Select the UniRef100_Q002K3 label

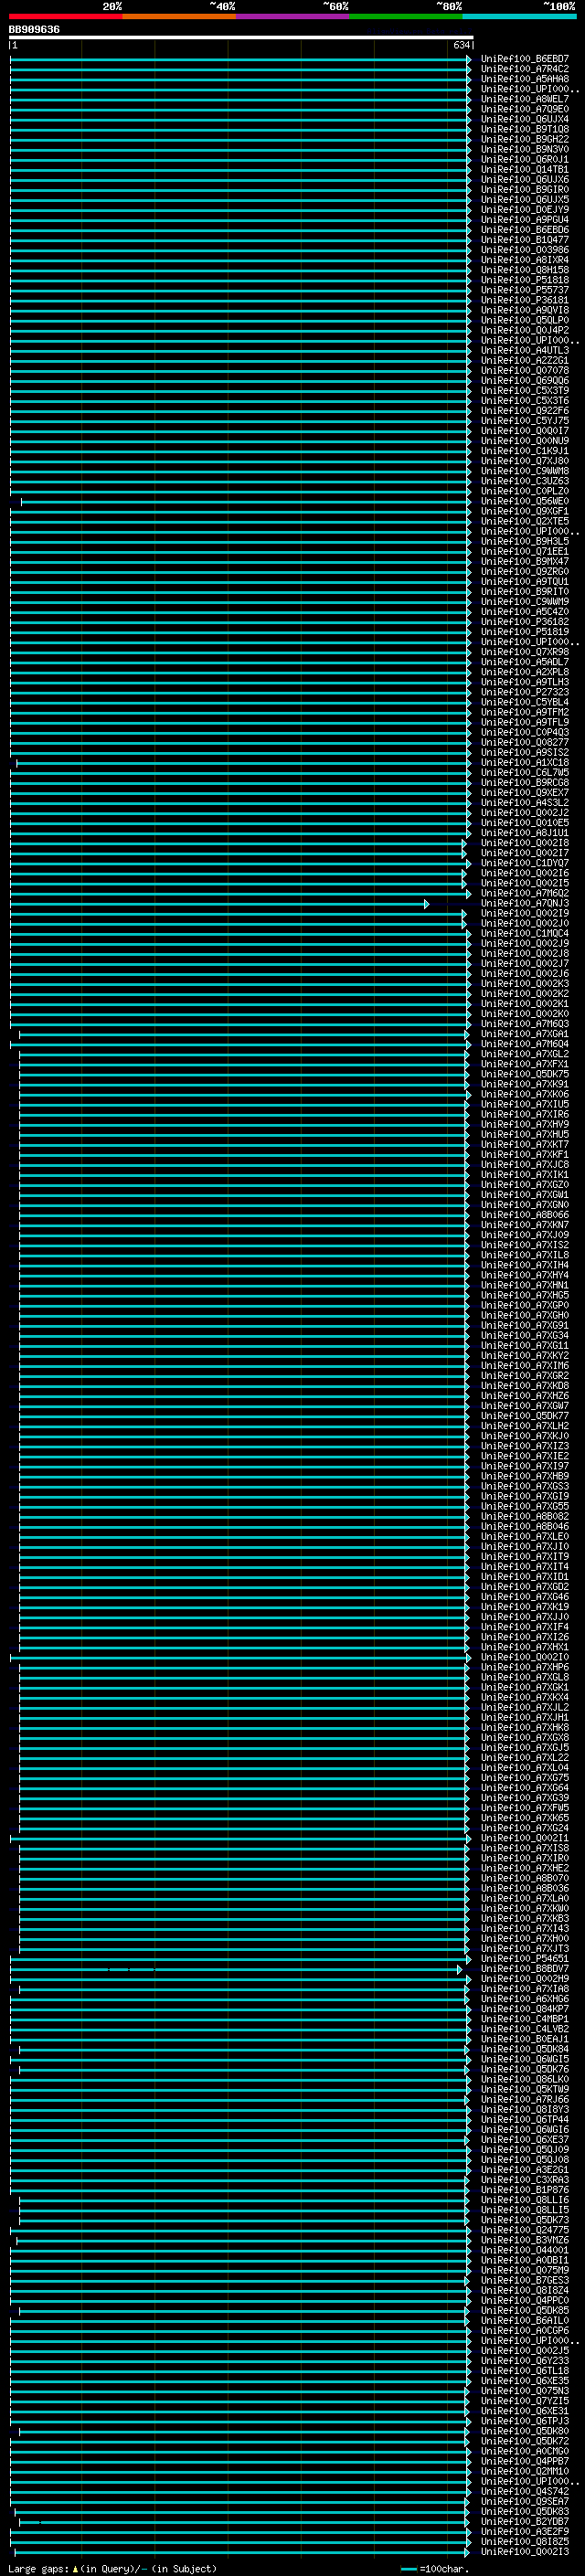pos(524,984)
